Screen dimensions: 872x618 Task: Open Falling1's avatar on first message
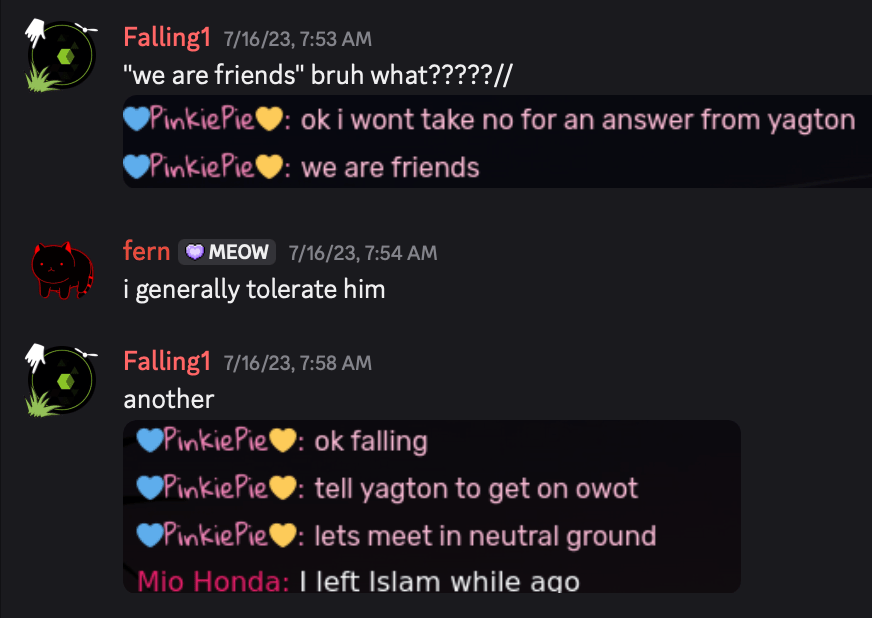tap(62, 56)
